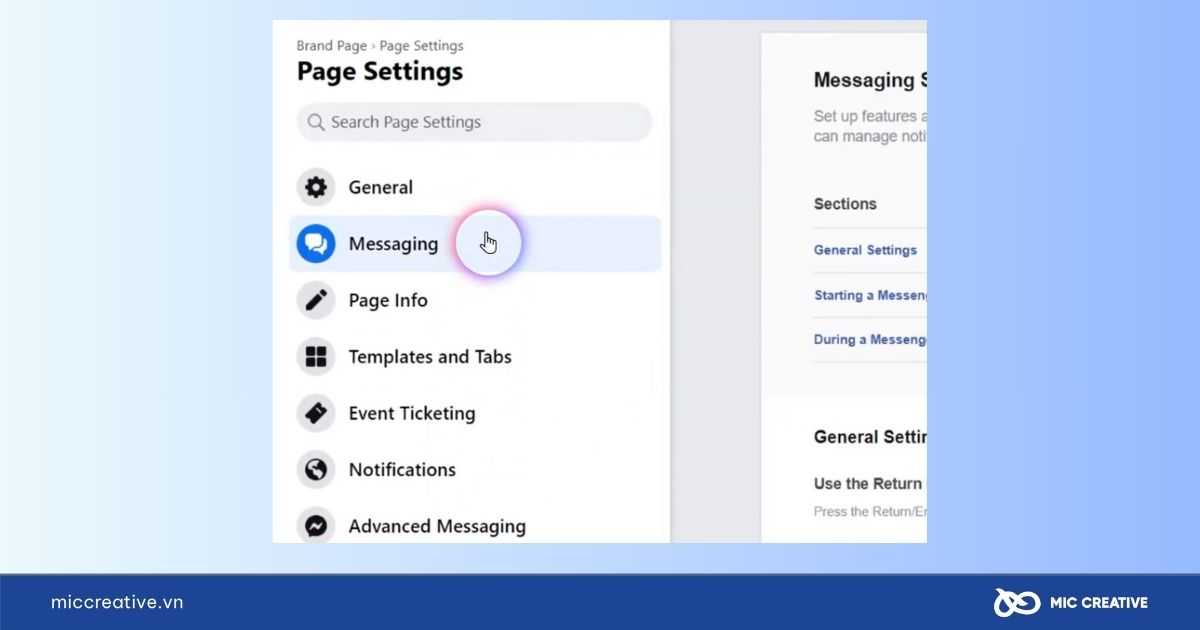Screen dimensions: 1200x630
Task: Open the Page Info menu item
Action: 475,300
